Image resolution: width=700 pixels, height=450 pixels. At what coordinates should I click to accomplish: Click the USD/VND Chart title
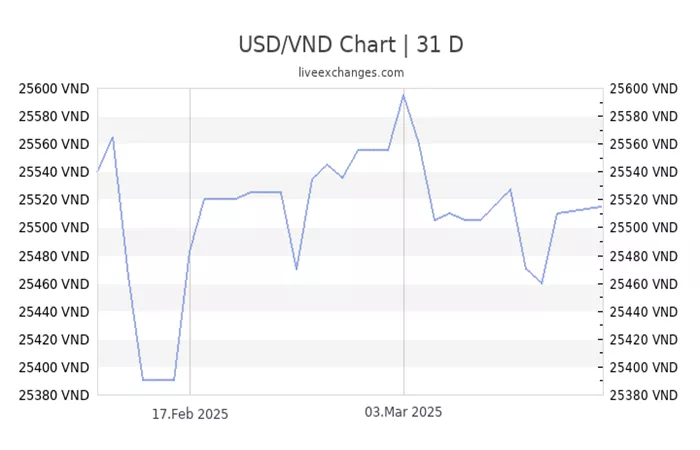coord(351,45)
